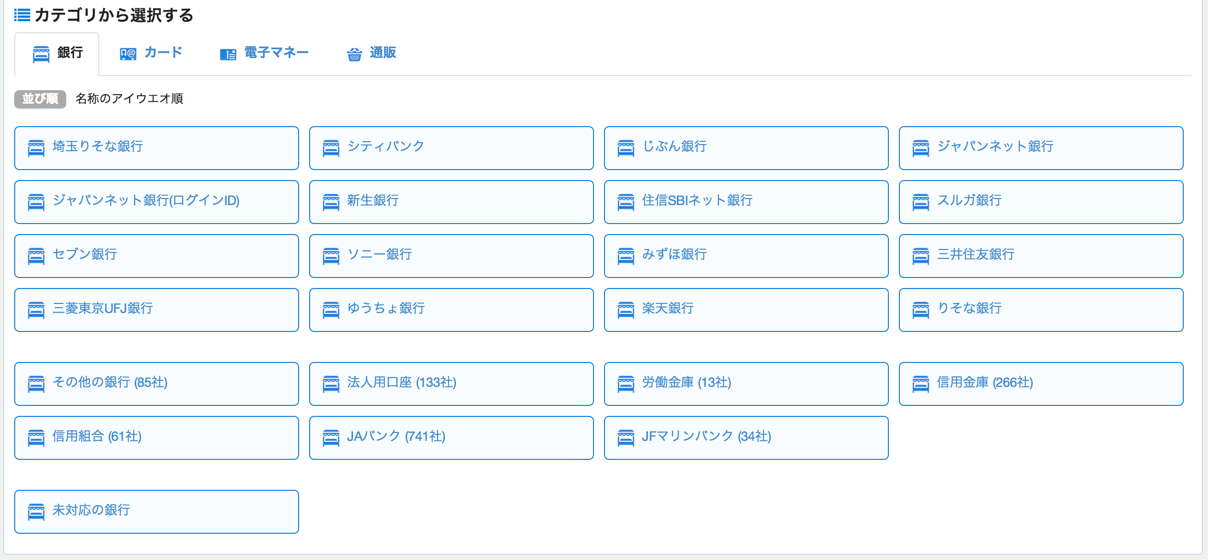Click the card icon in カード tab
This screenshot has width=1208, height=560.
click(128, 54)
